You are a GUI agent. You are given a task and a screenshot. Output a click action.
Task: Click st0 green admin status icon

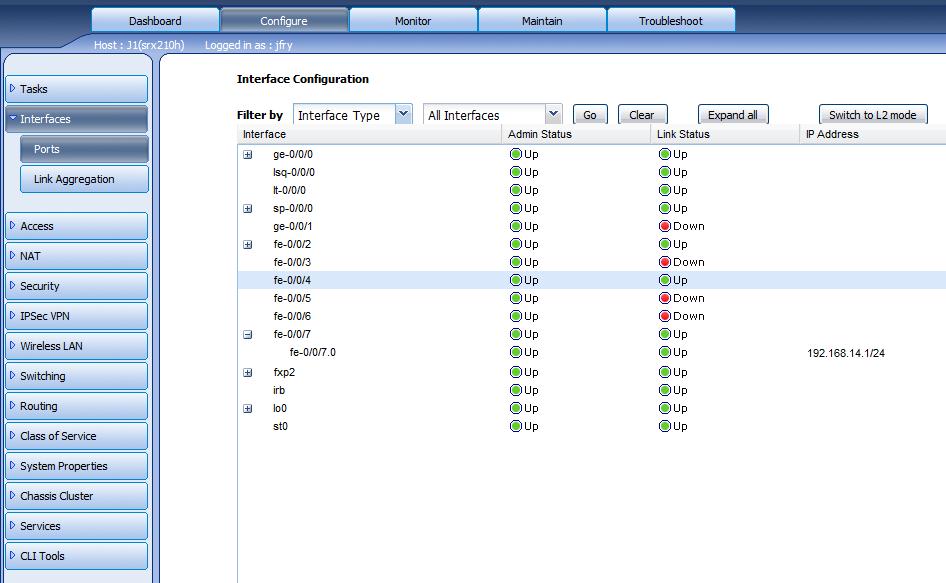click(x=516, y=427)
